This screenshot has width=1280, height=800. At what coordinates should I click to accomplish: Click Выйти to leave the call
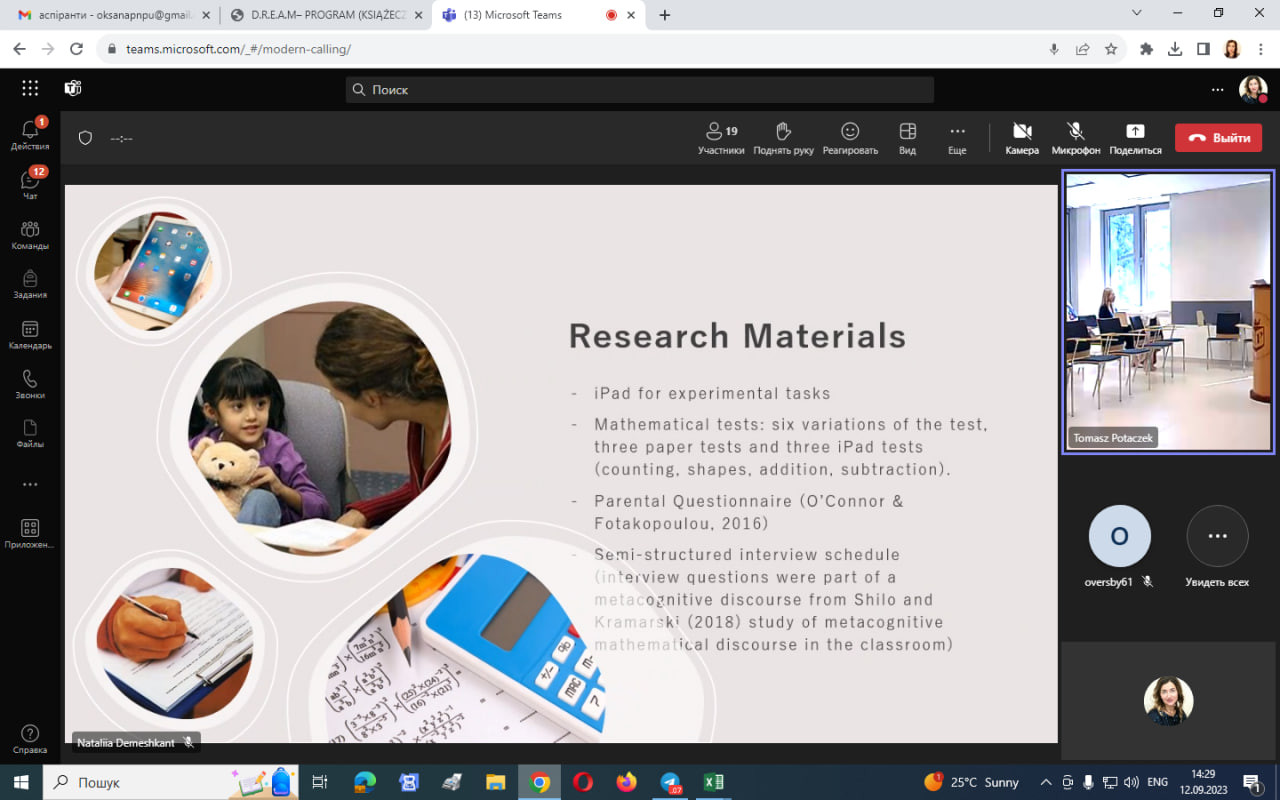[1218, 138]
